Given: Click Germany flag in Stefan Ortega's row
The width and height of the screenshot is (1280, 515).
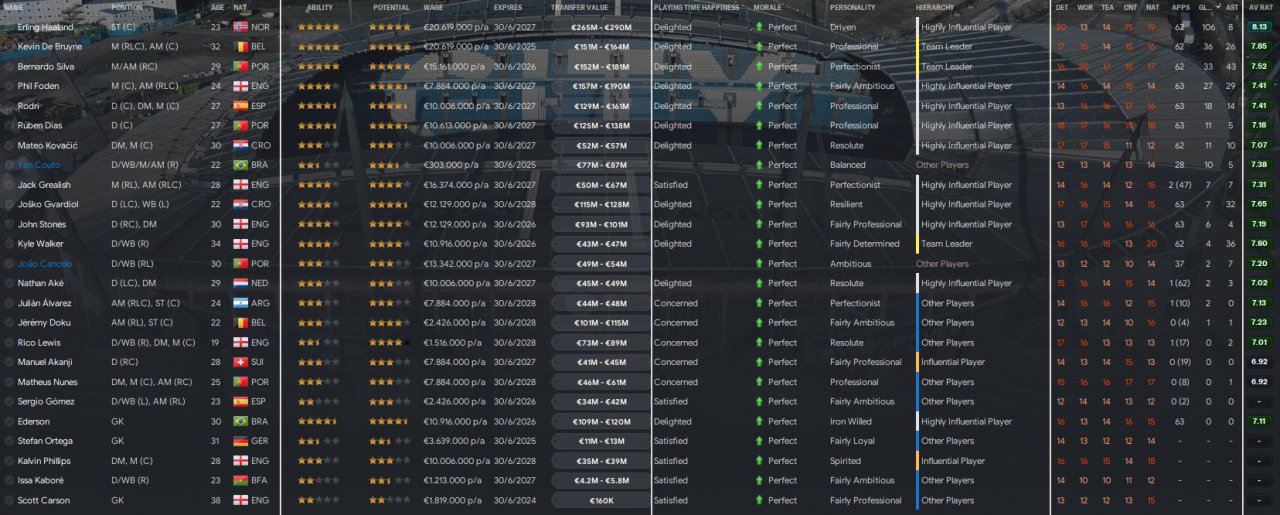Looking at the screenshot, I should tap(240, 441).
